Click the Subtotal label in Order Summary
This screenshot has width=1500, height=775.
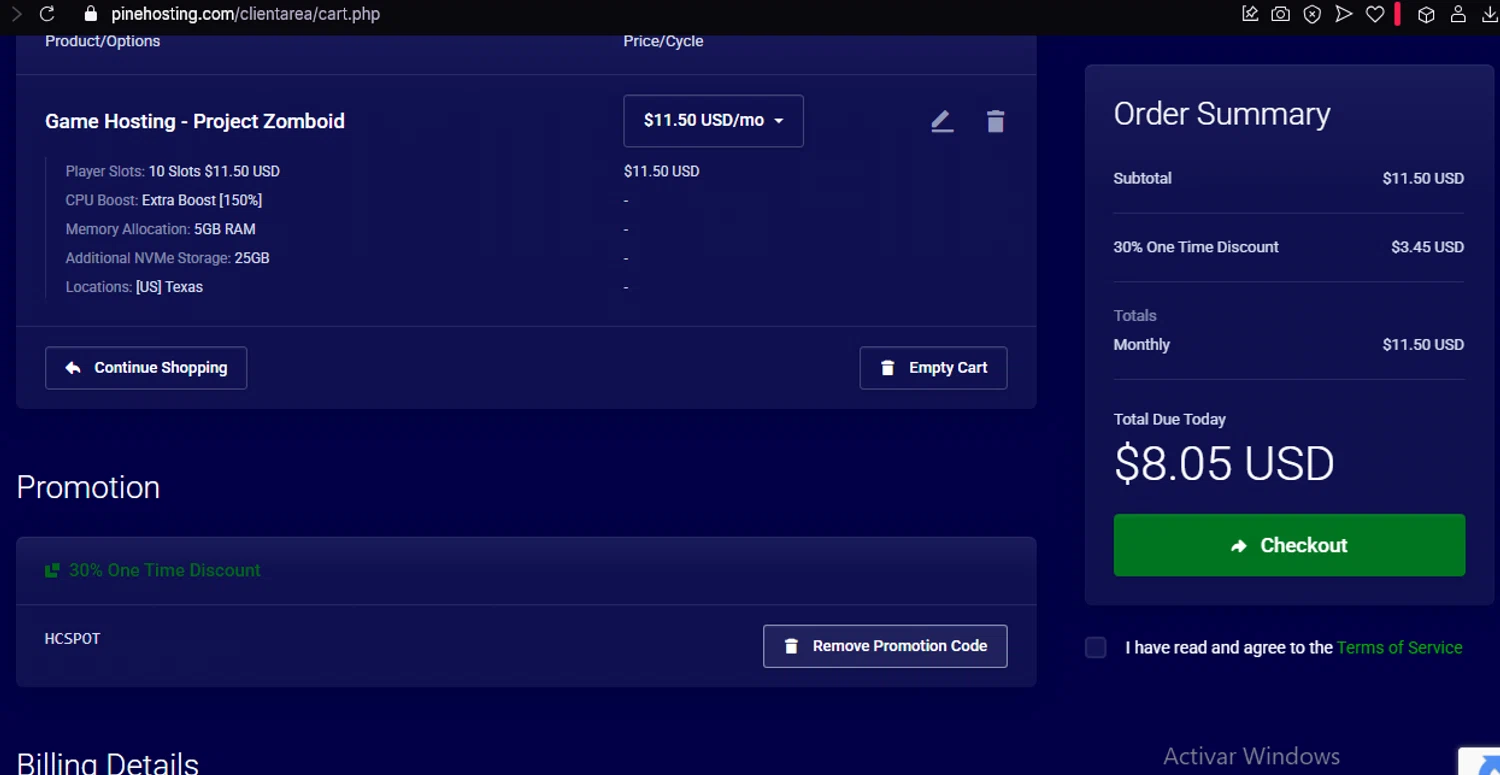click(1142, 178)
